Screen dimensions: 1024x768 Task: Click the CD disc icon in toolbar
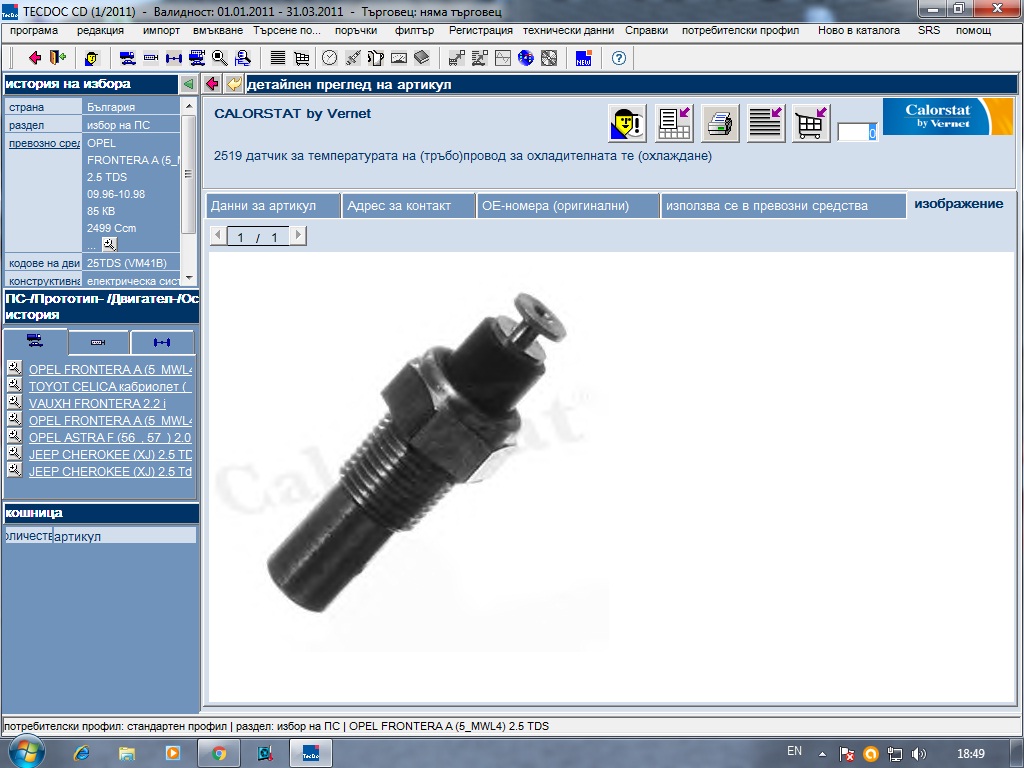(549, 58)
